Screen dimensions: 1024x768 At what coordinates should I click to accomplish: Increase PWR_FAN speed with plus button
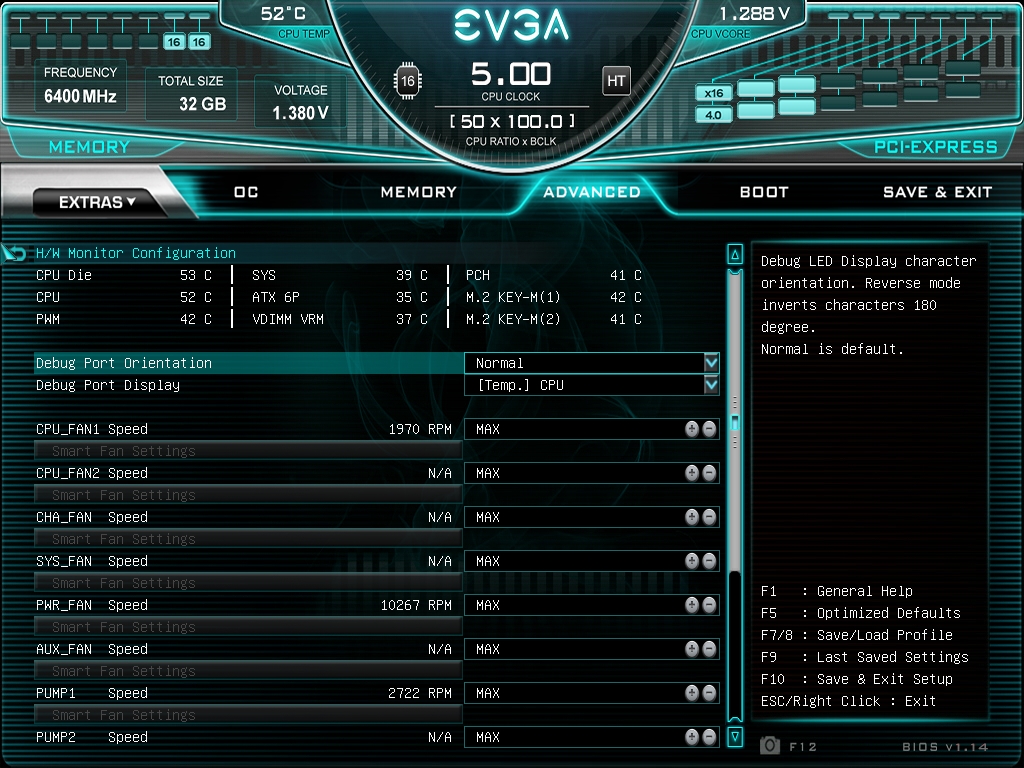[x=692, y=605]
